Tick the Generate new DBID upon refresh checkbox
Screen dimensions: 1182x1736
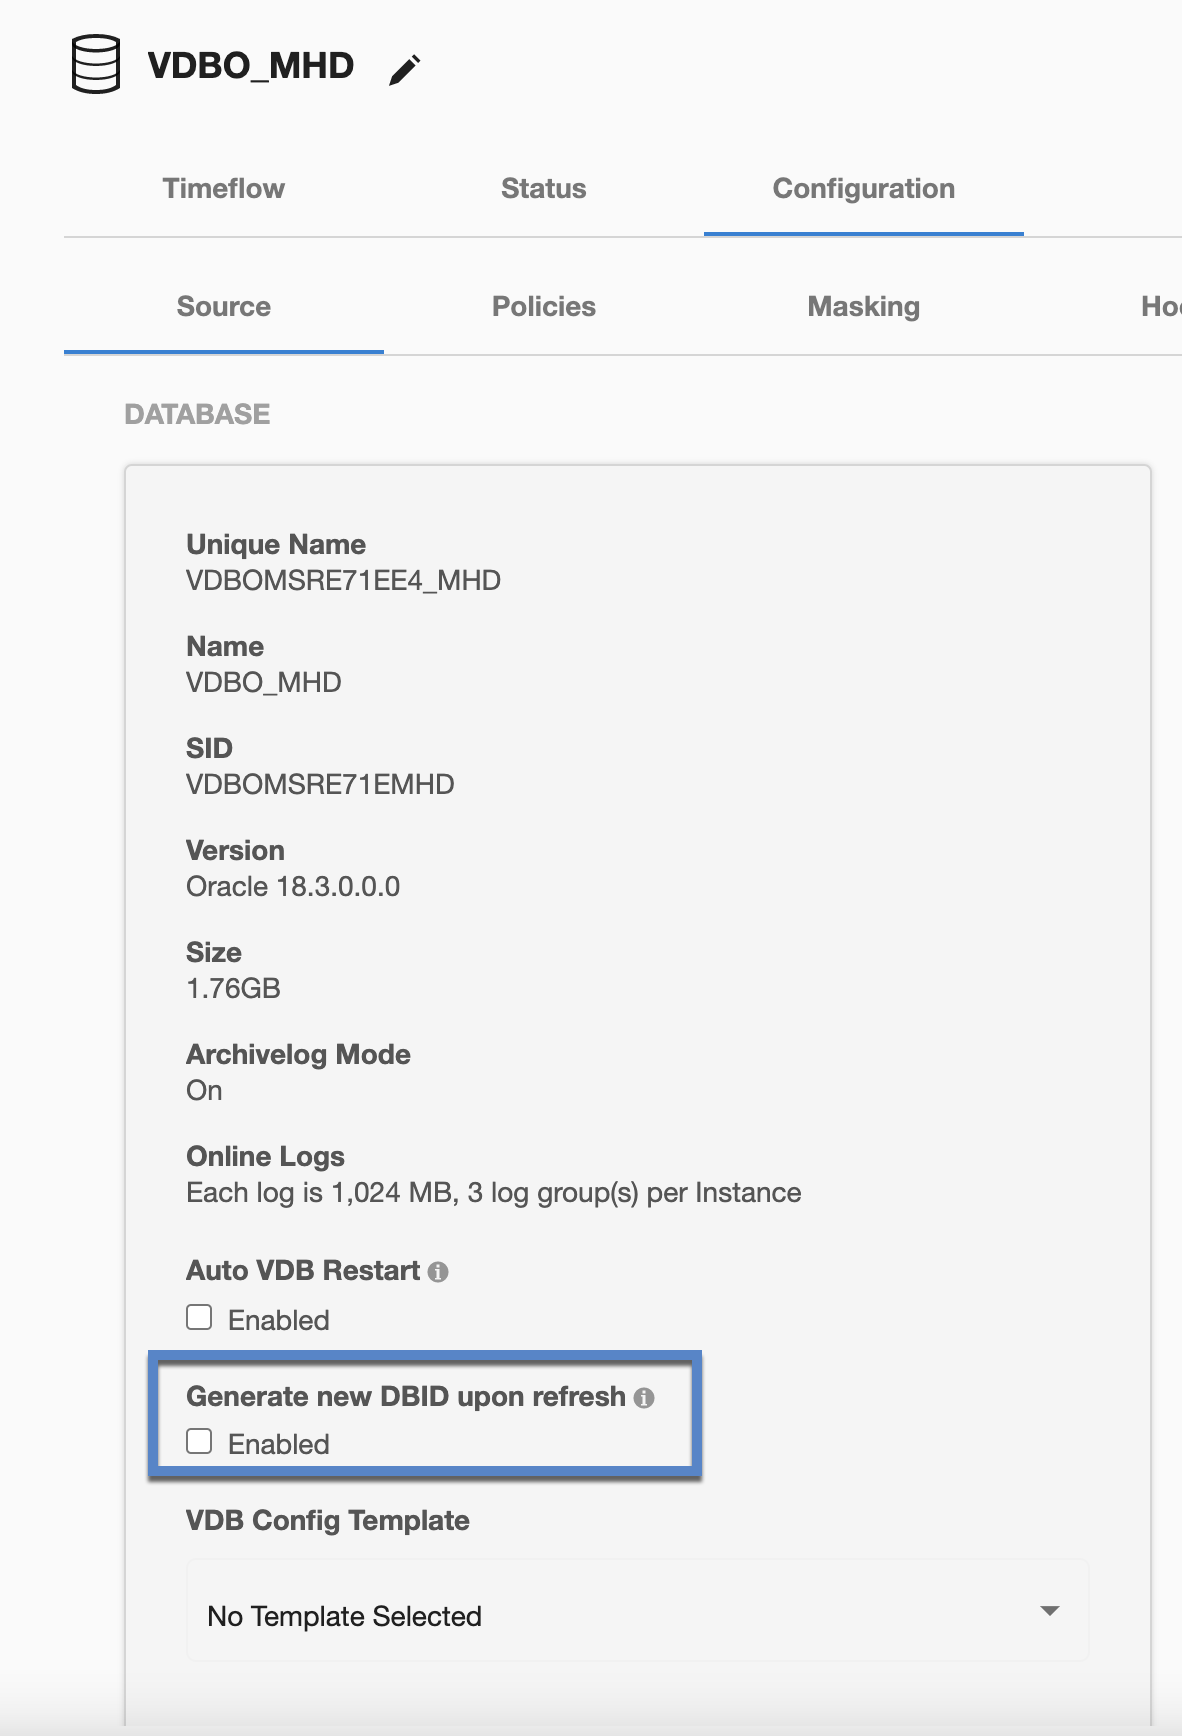tap(199, 1442)
